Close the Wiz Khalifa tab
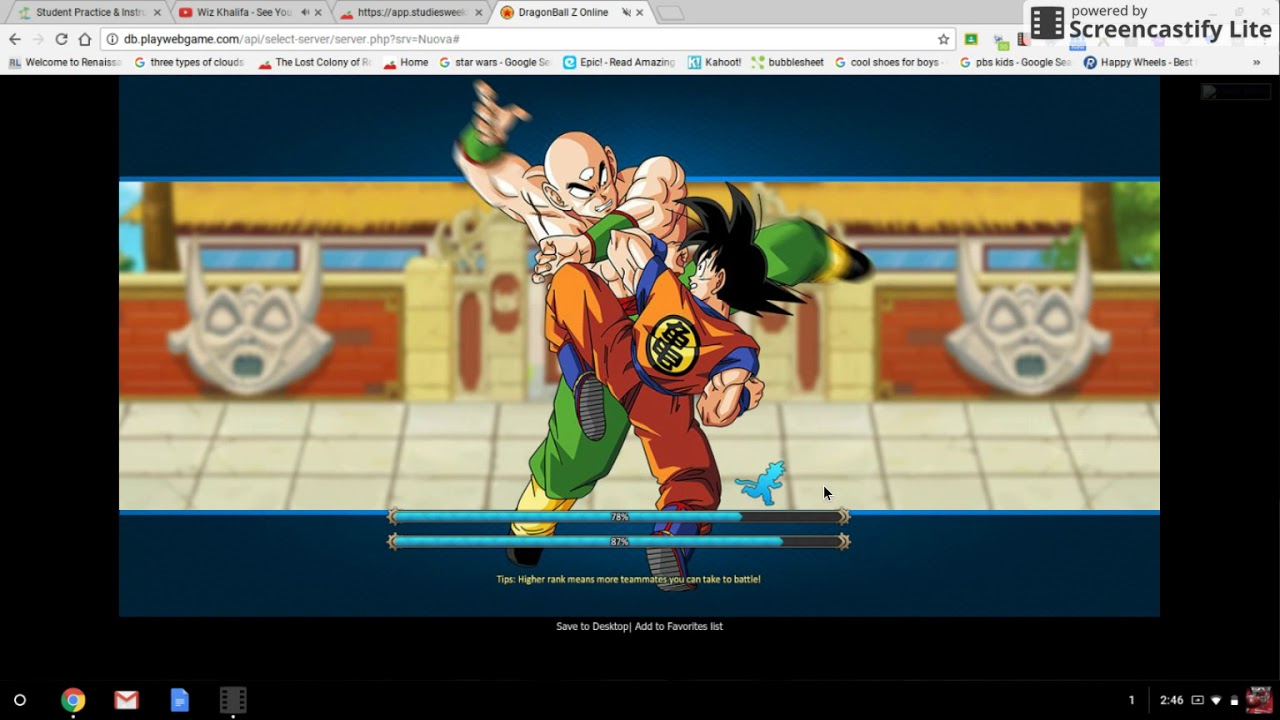The height and width of the screenshot is (720, 1280). coord(318,12)
